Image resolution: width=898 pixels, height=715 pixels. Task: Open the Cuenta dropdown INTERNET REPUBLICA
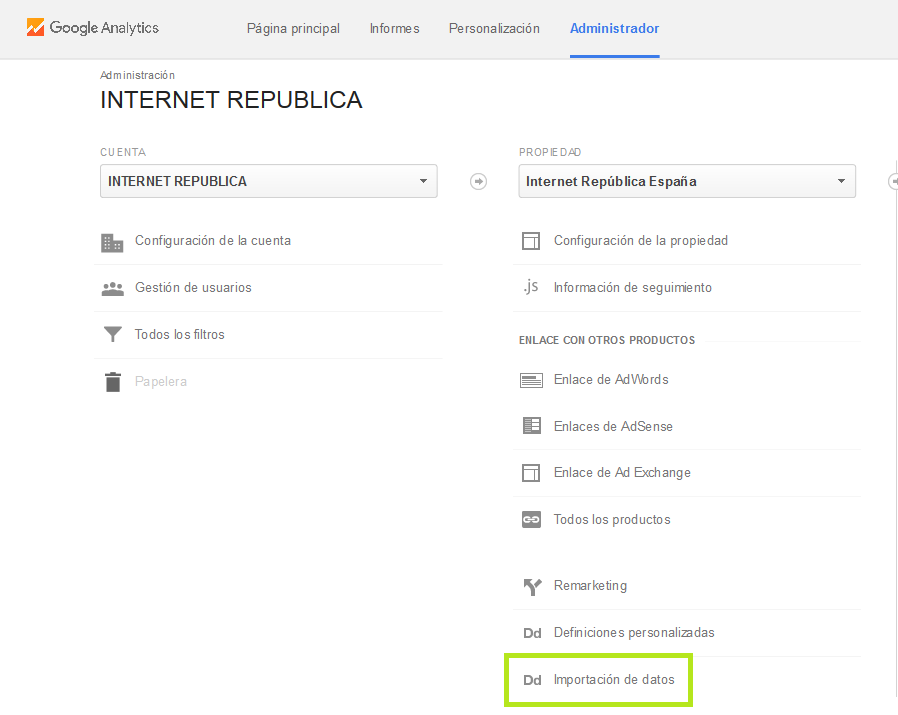pyautogui.click(x=268, y=181)
